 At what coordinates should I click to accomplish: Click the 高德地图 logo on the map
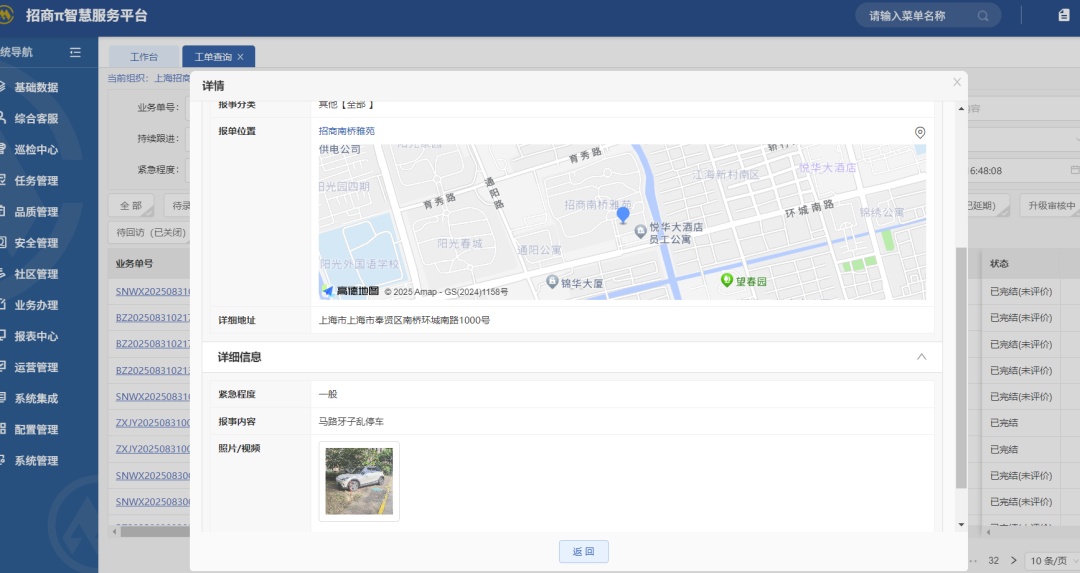pos(350,291)
